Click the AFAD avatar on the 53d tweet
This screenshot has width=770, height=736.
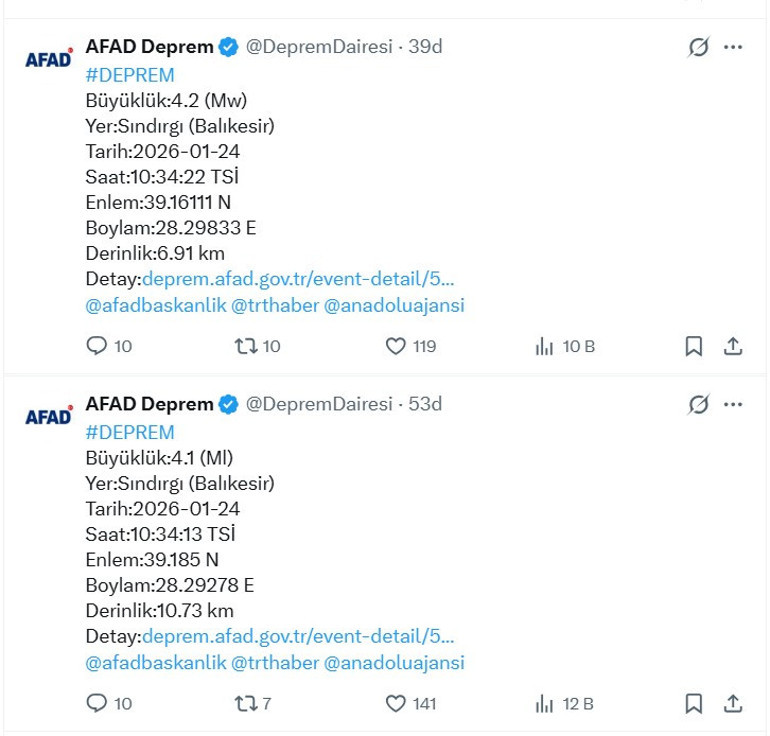(49, 416)
